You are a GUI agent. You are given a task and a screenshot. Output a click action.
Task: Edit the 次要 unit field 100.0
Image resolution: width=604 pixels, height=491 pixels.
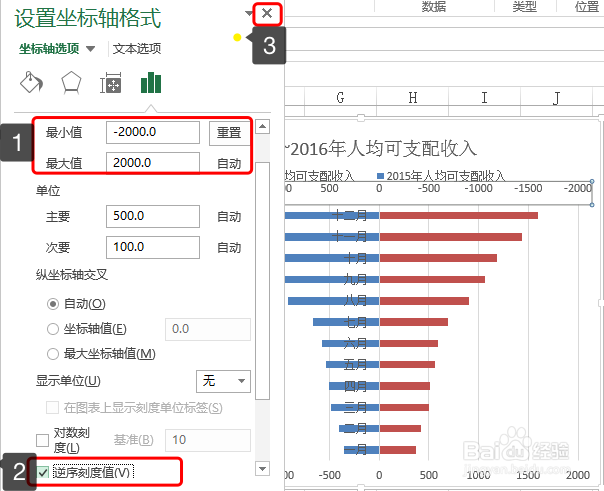[153, 247]
